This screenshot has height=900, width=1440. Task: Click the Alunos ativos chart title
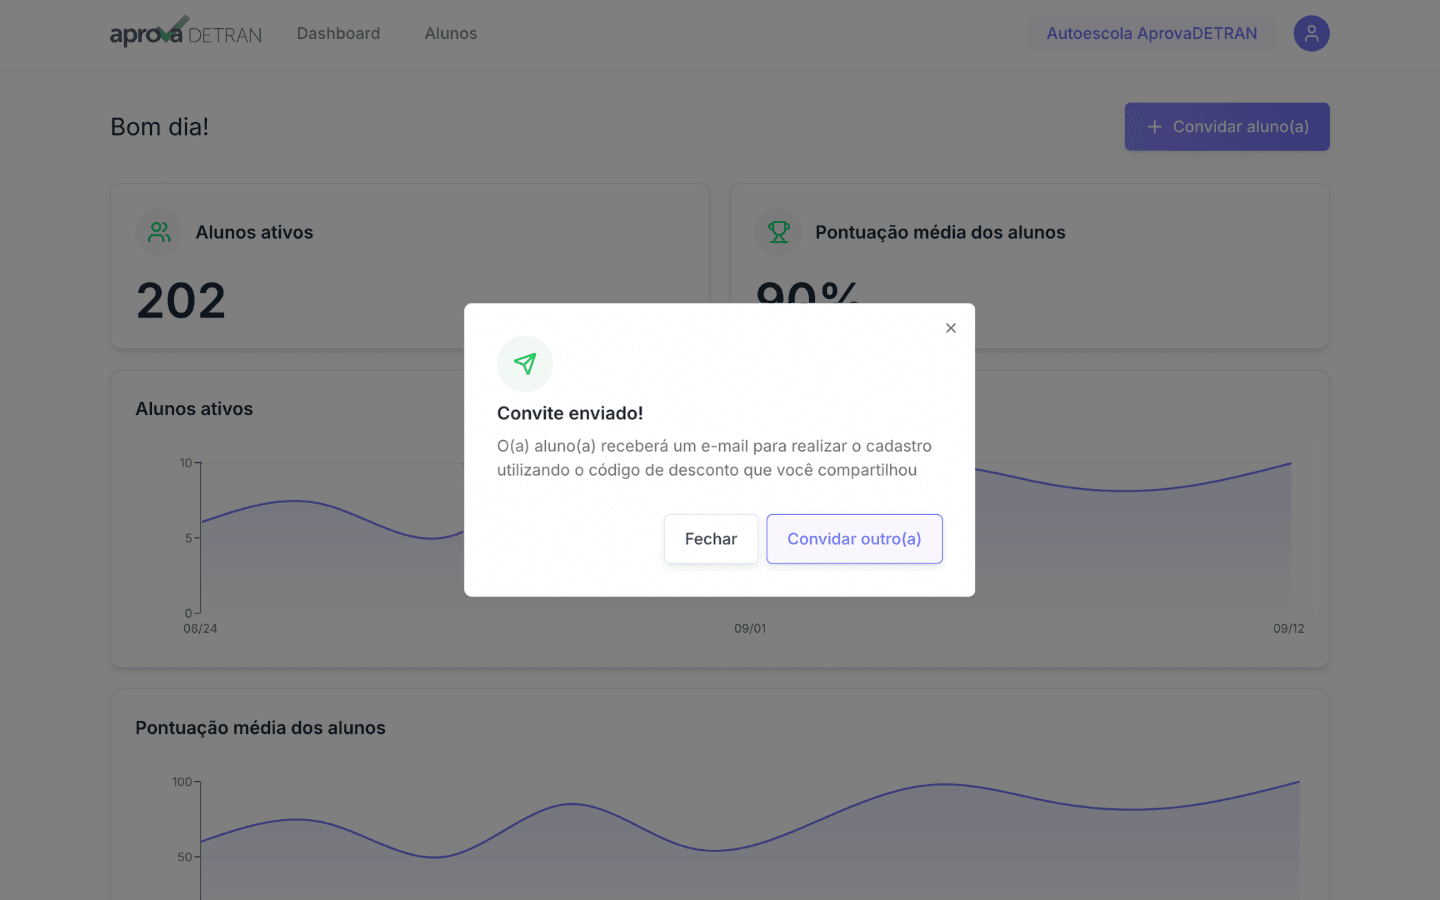194,409
